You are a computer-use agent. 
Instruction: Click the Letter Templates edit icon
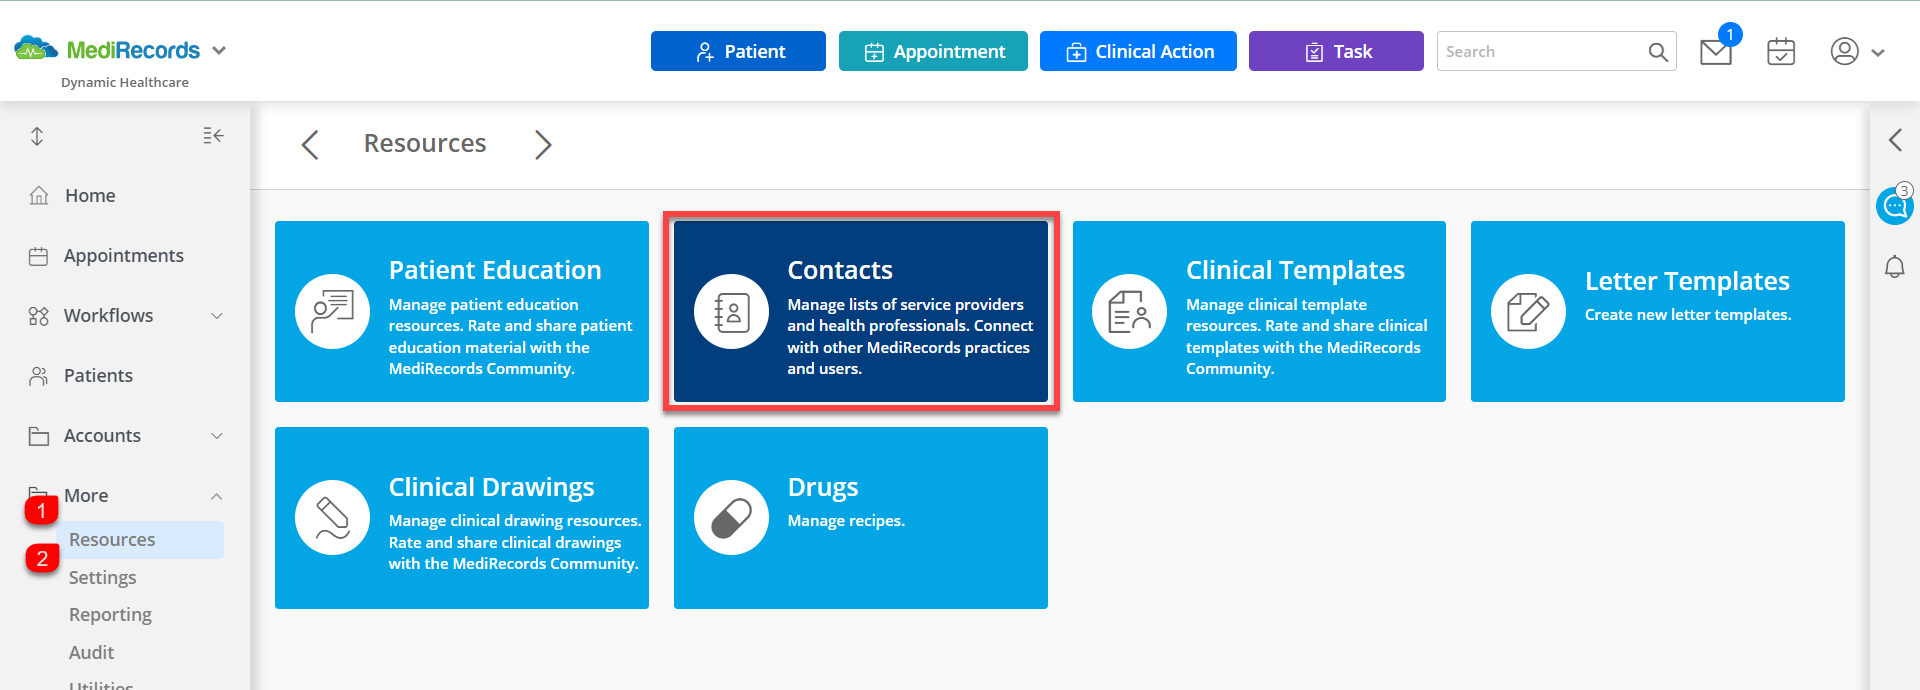pyautogui.click(x=1528, y=311)
